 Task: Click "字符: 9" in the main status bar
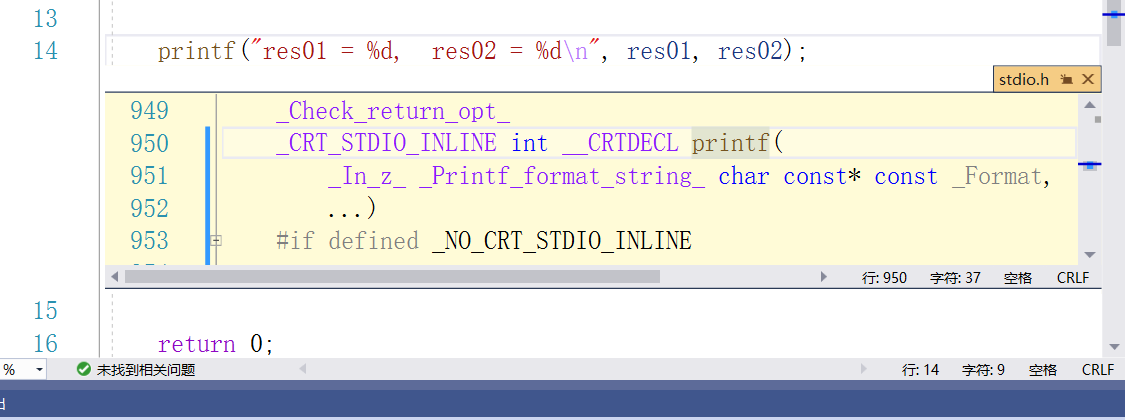(x=983, y=370)
